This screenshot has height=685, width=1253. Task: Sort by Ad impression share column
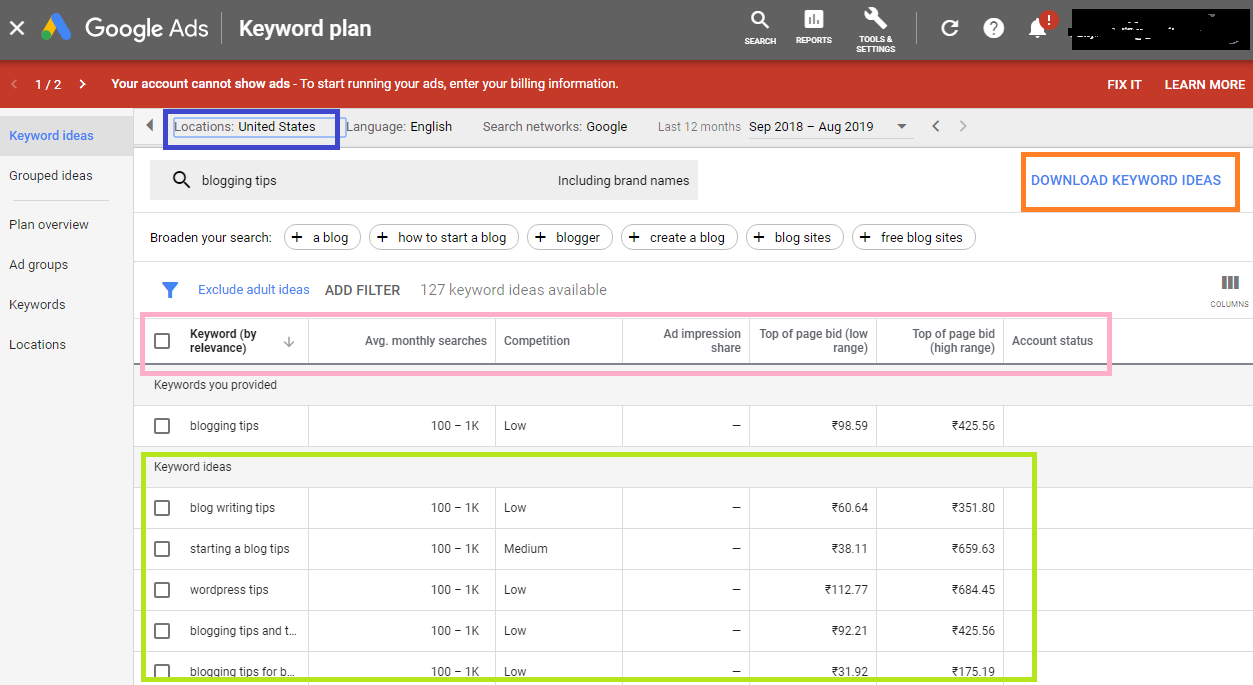(x=702, y=341)
